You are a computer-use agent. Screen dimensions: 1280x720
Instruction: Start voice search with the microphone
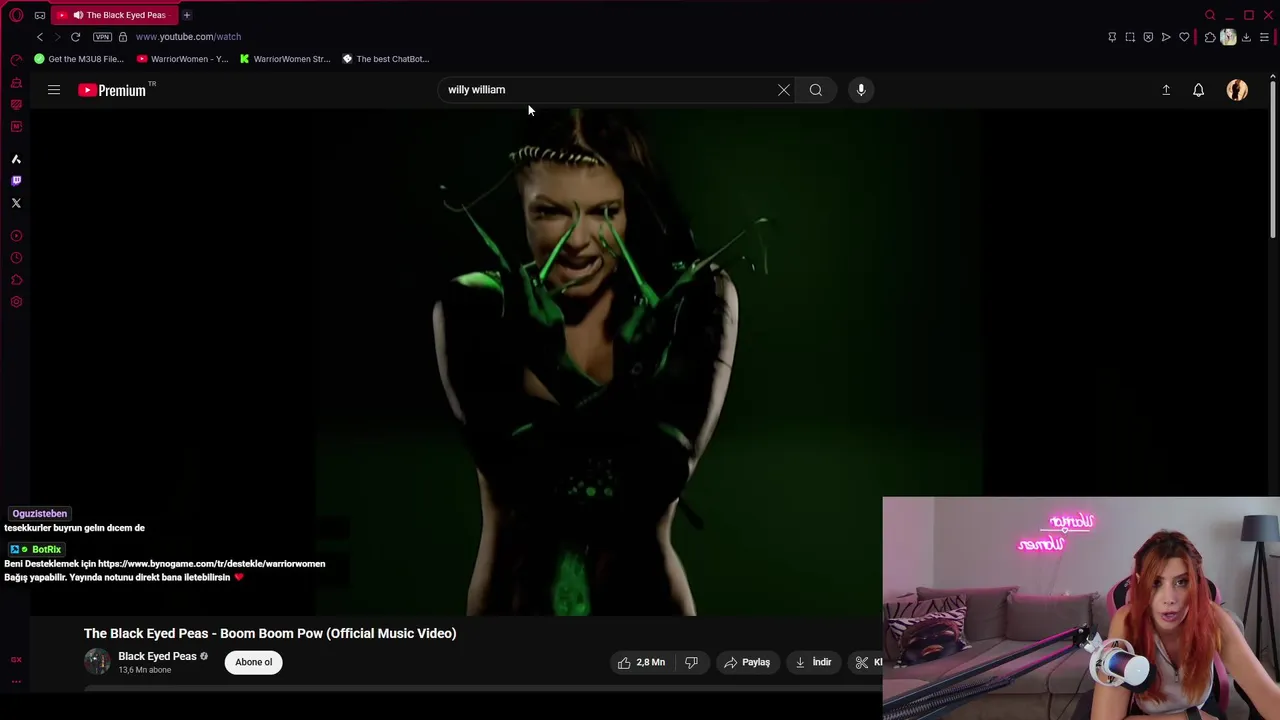point(861,90)
